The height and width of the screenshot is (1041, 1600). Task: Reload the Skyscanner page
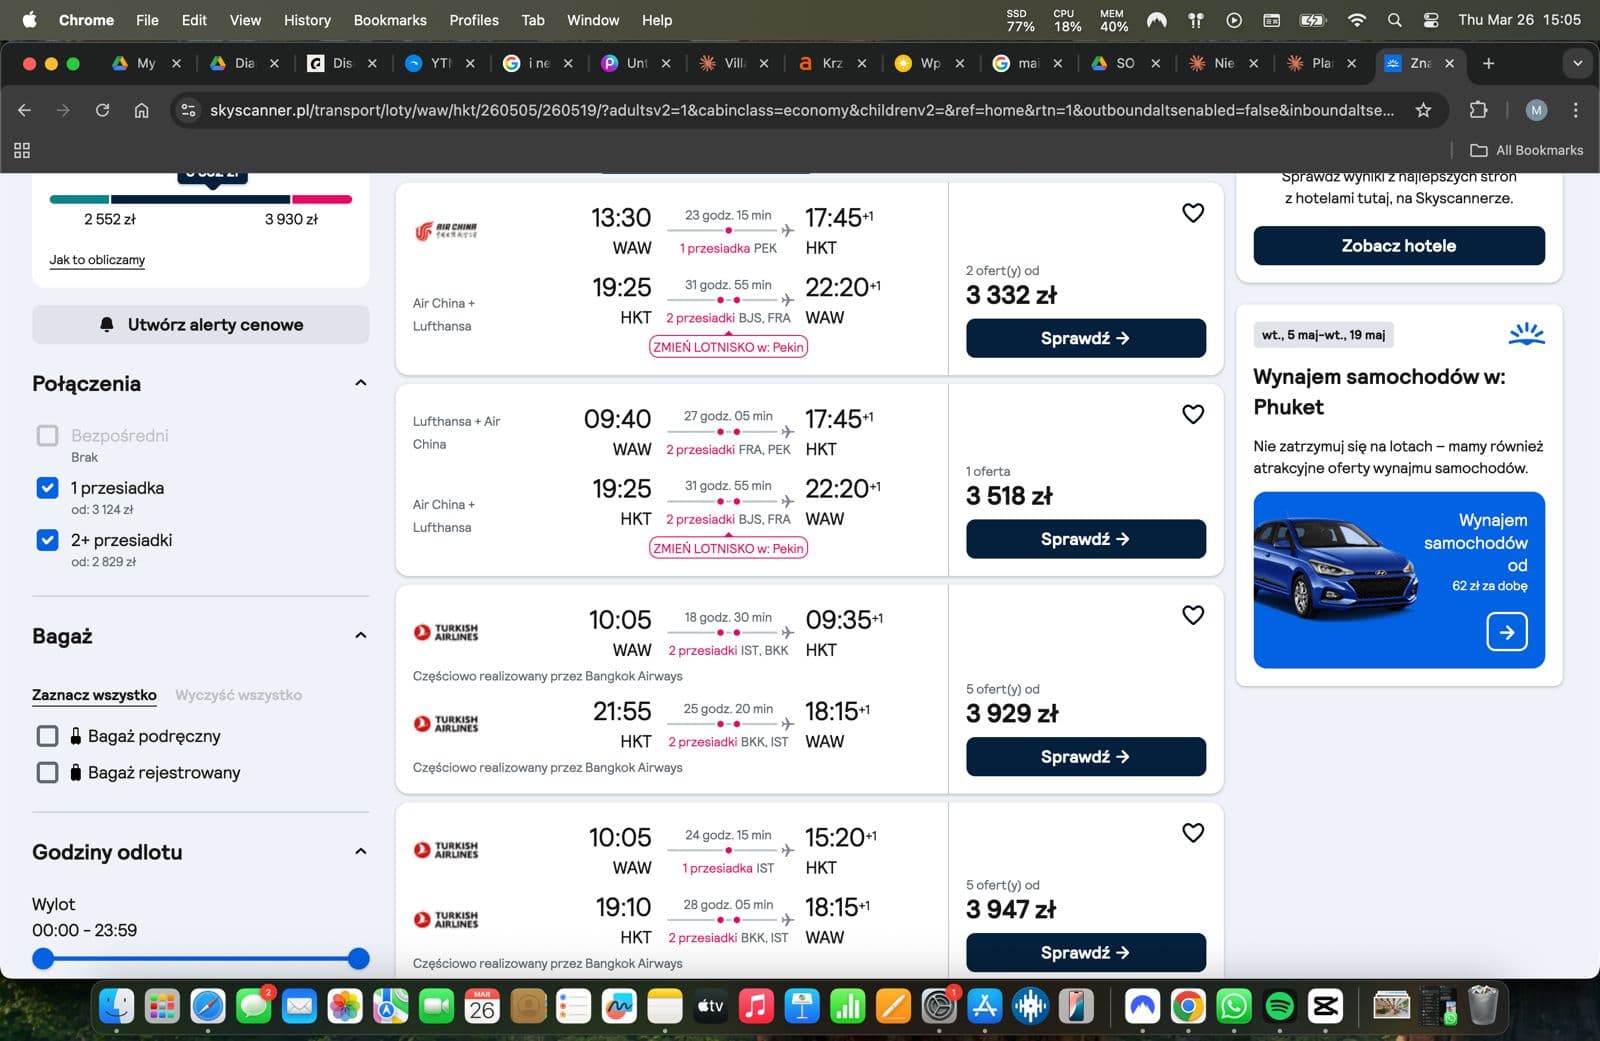pyautogui.click(x=102, y=110)
